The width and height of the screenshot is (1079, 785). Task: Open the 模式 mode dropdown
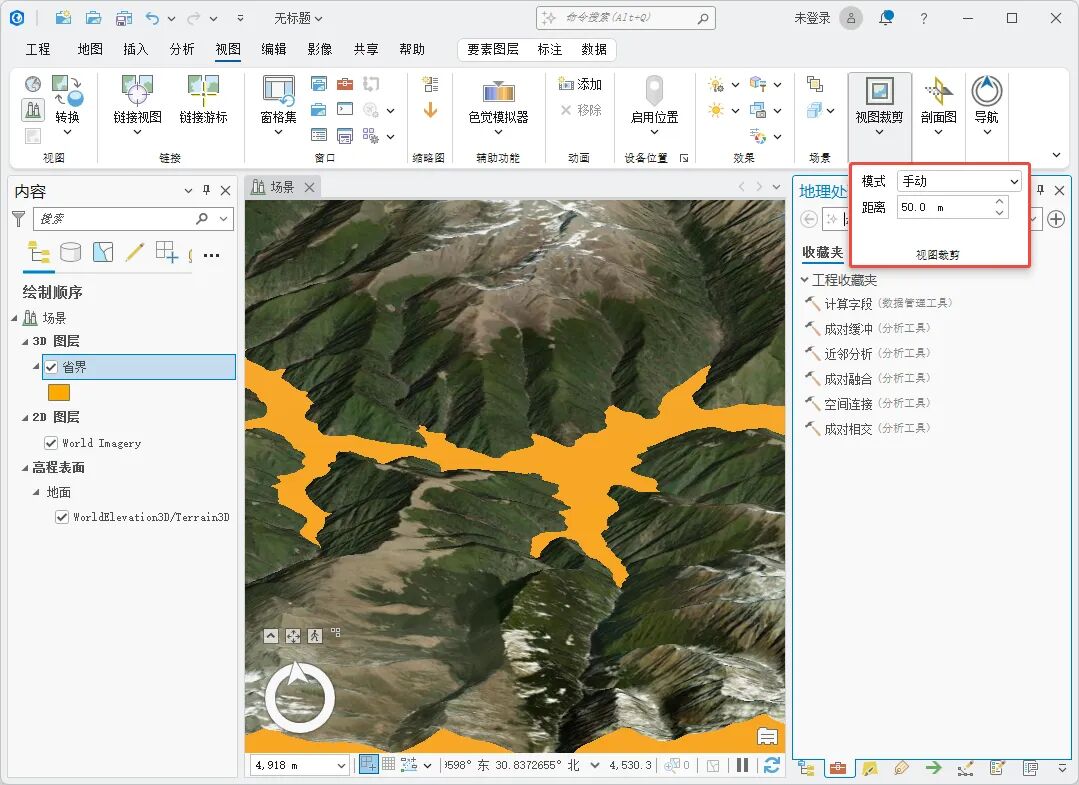[959, 181]
